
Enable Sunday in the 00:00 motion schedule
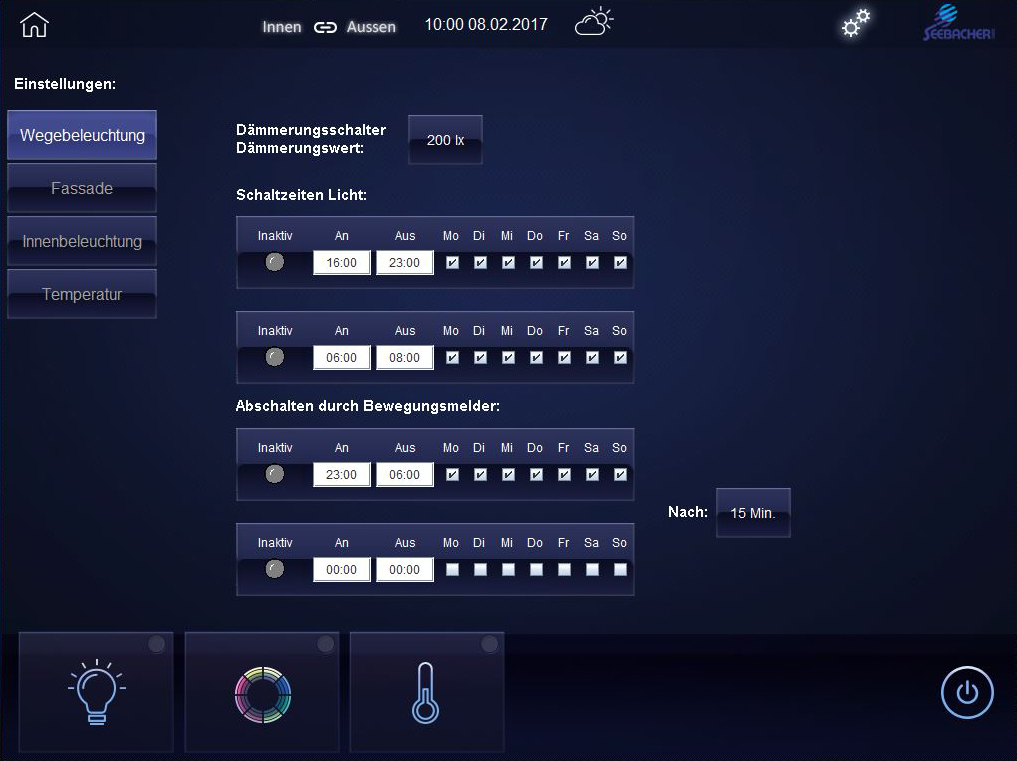[620, 569]
